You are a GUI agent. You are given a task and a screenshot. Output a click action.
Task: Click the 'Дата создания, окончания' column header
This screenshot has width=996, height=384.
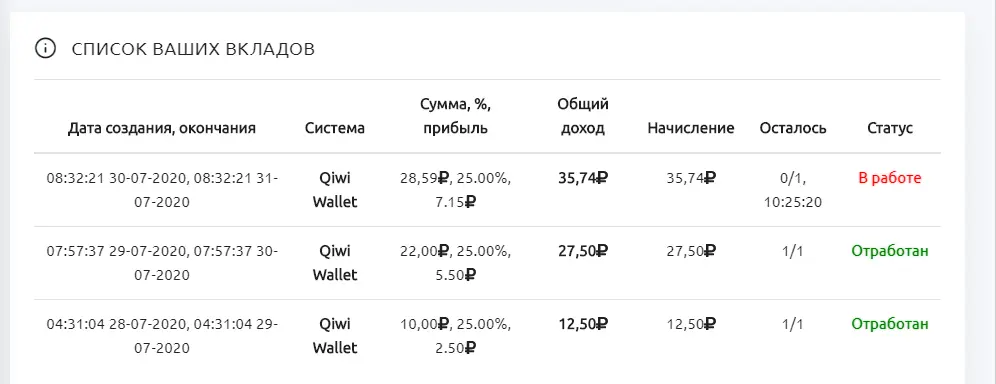coord(162,128)
